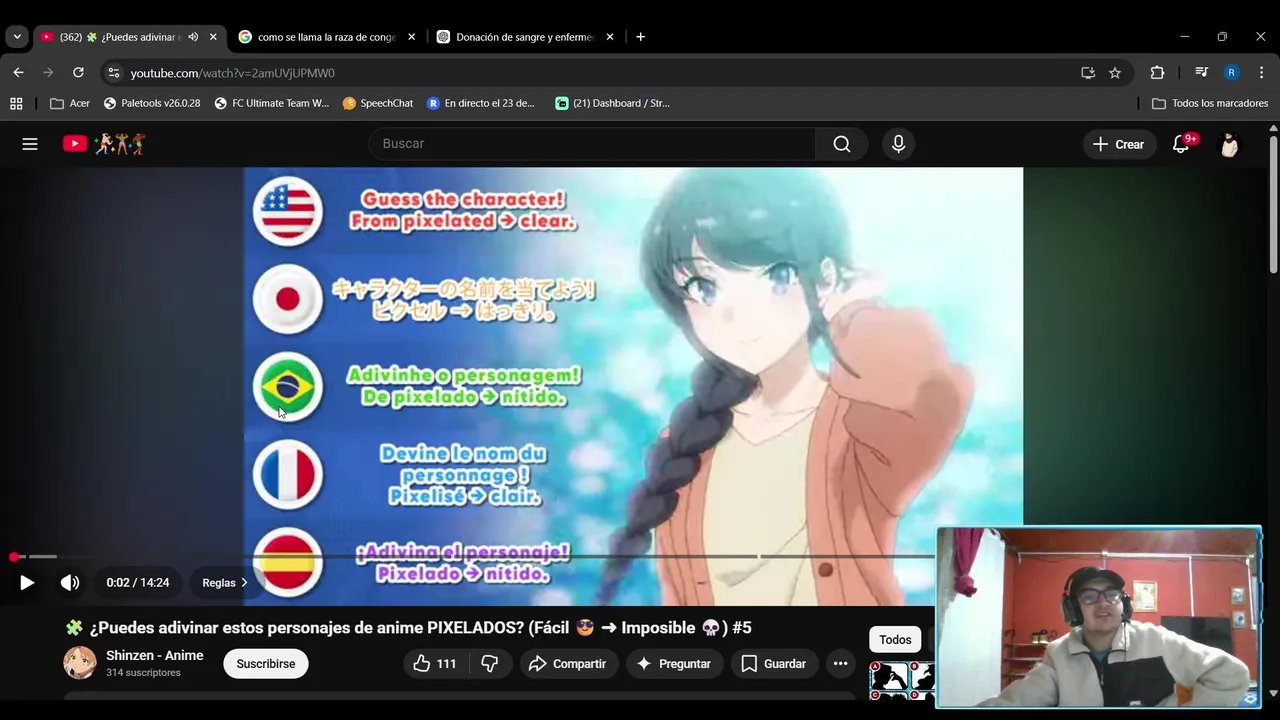Switch to the Google search tab
The width and height of the screenshot is (1280, 720).
[x=326, y=37]
